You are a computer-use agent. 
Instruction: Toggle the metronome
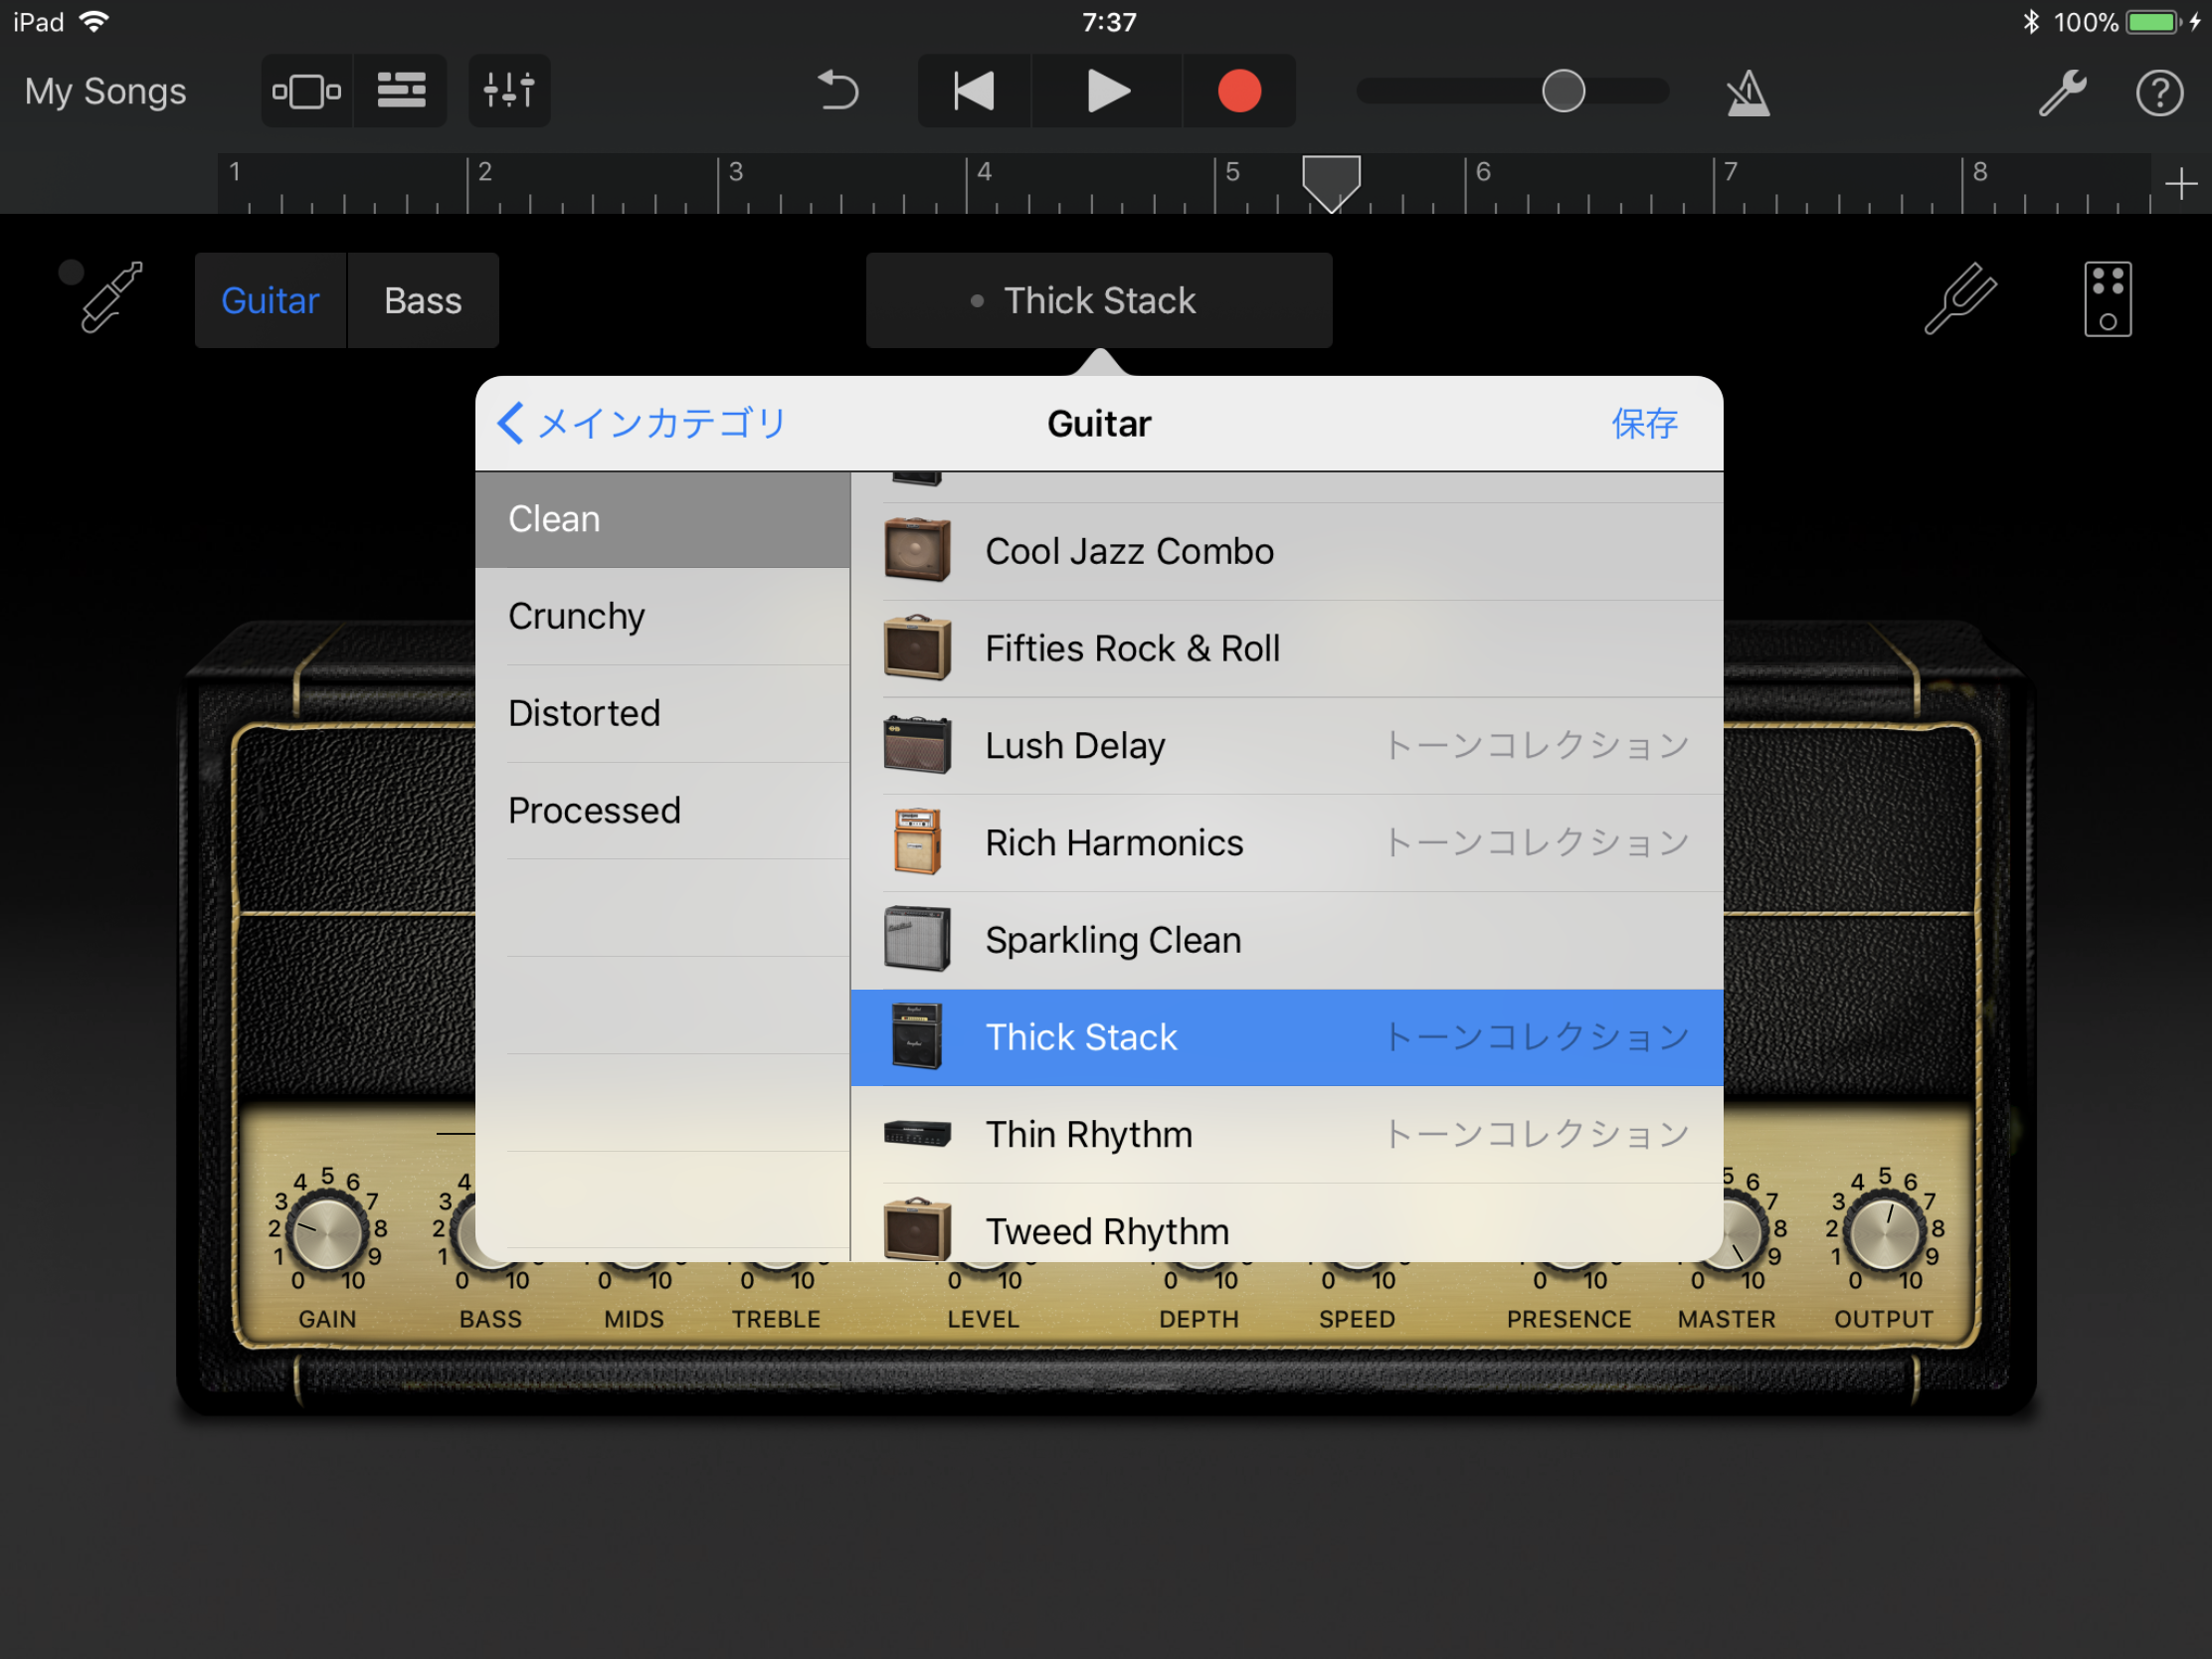1747,93
